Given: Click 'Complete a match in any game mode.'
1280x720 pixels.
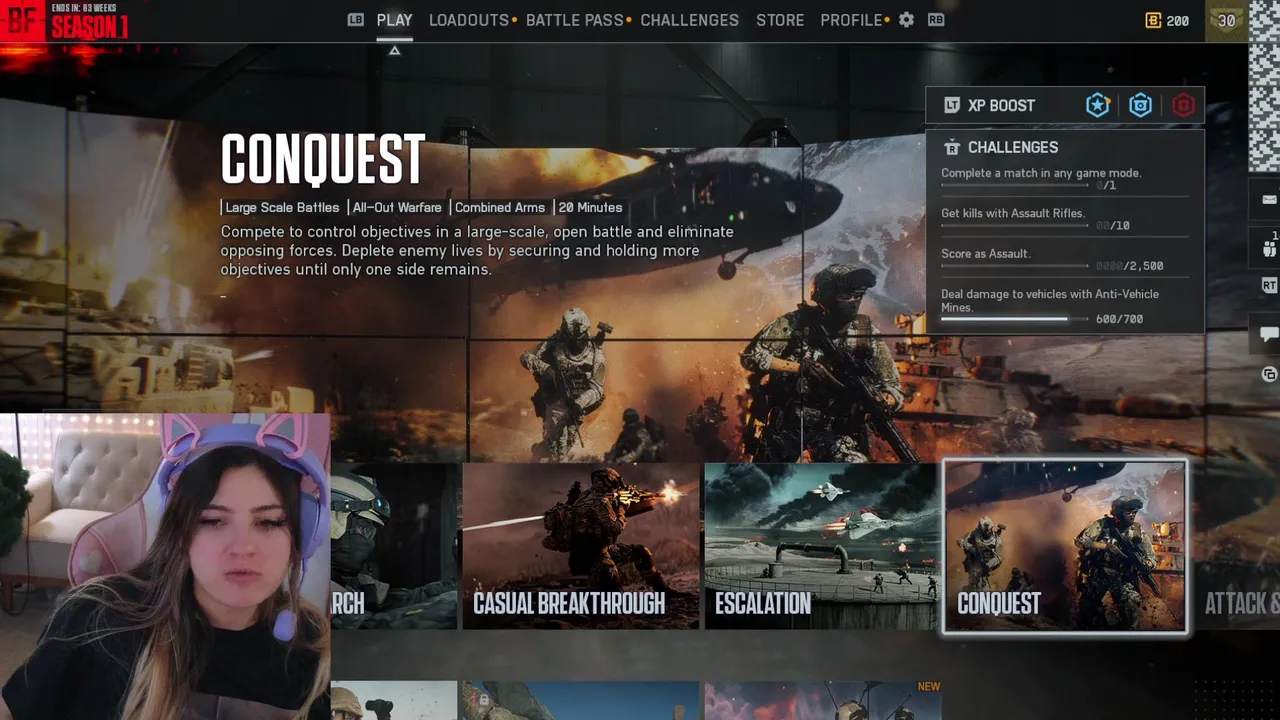Looking at the screenshot, I should coord(1041,173).
